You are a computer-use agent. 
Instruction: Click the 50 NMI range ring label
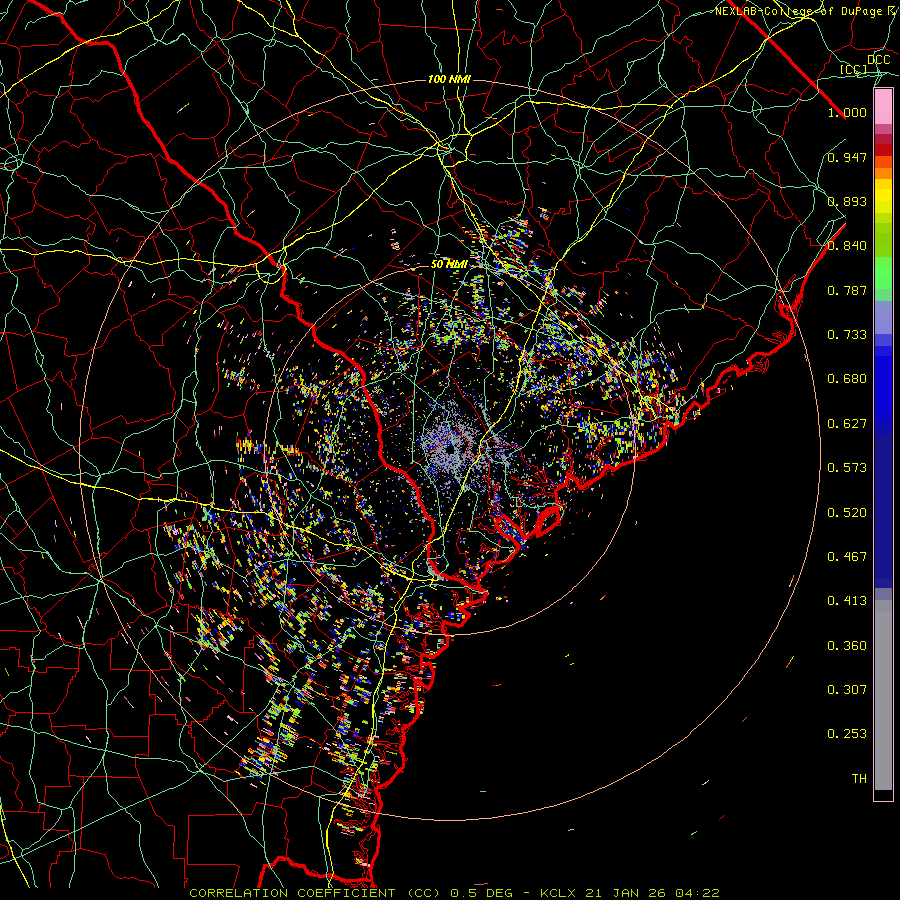point(449,265)
